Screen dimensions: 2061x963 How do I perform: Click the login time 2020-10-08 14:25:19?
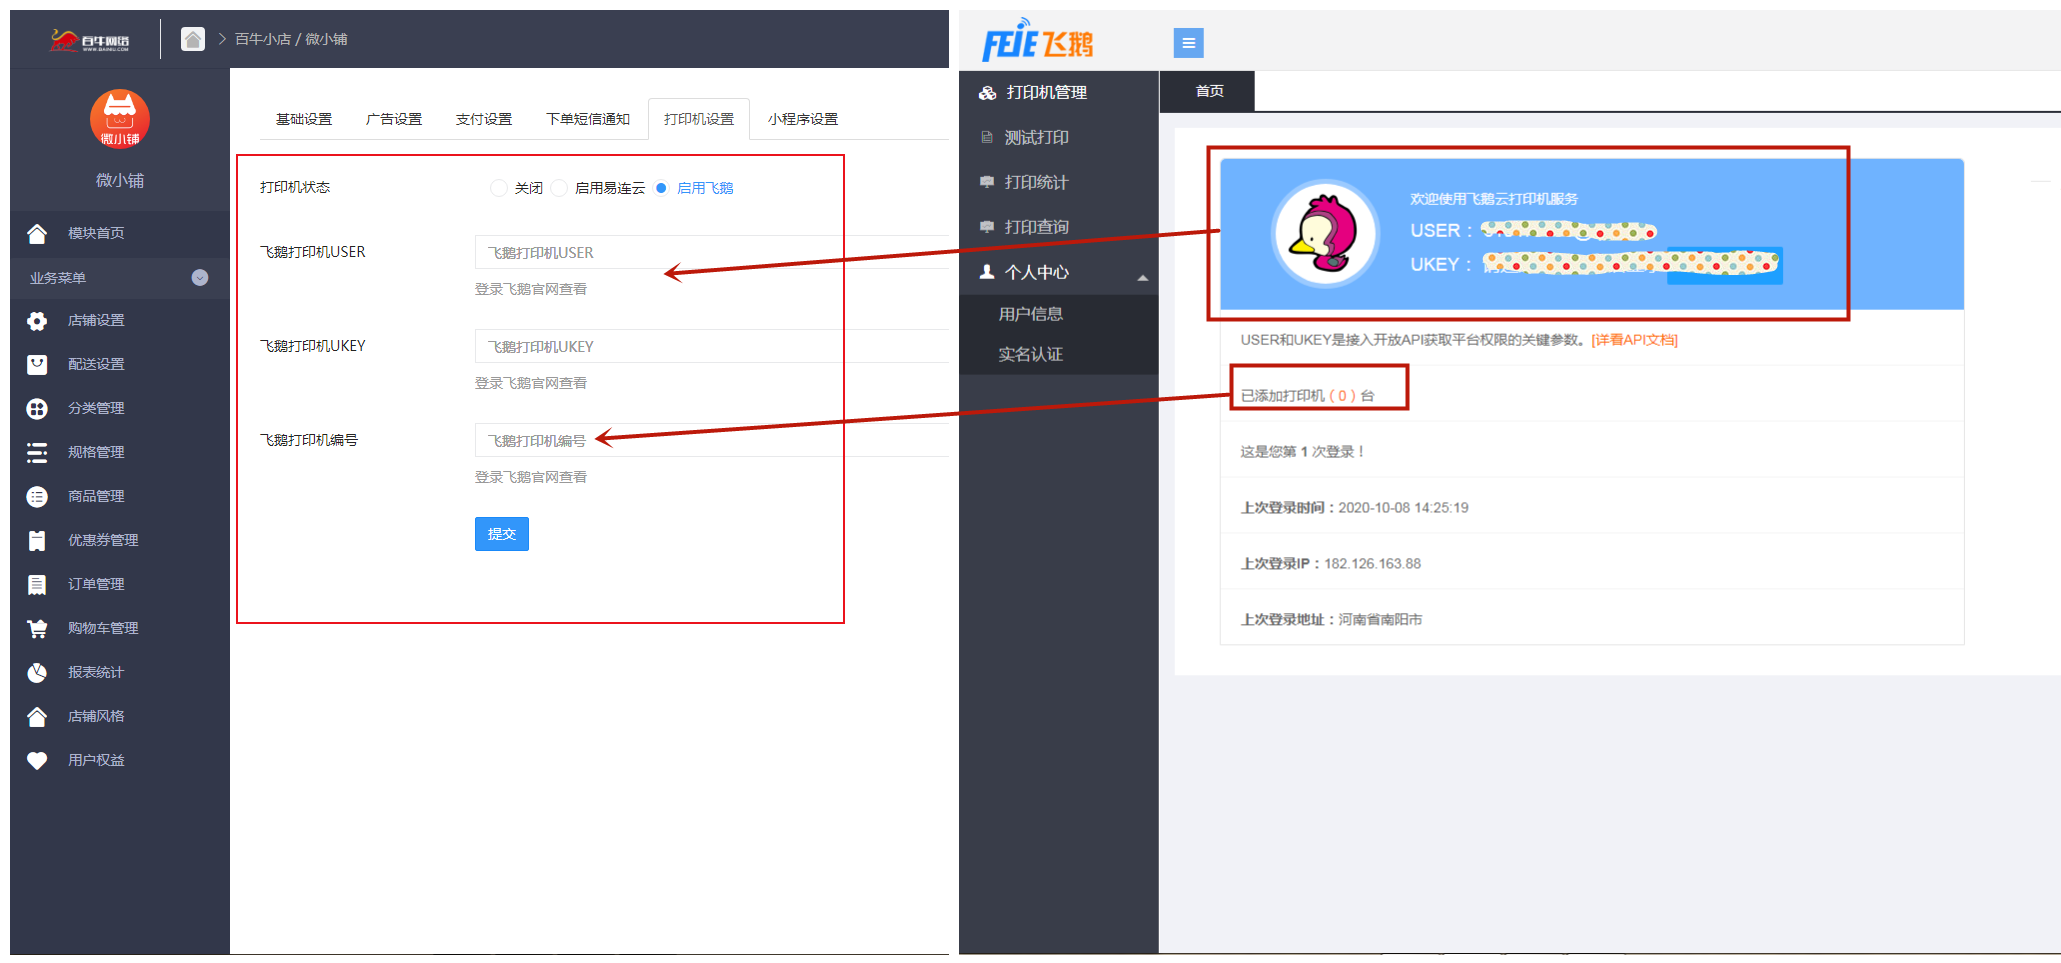(1403, 508)
